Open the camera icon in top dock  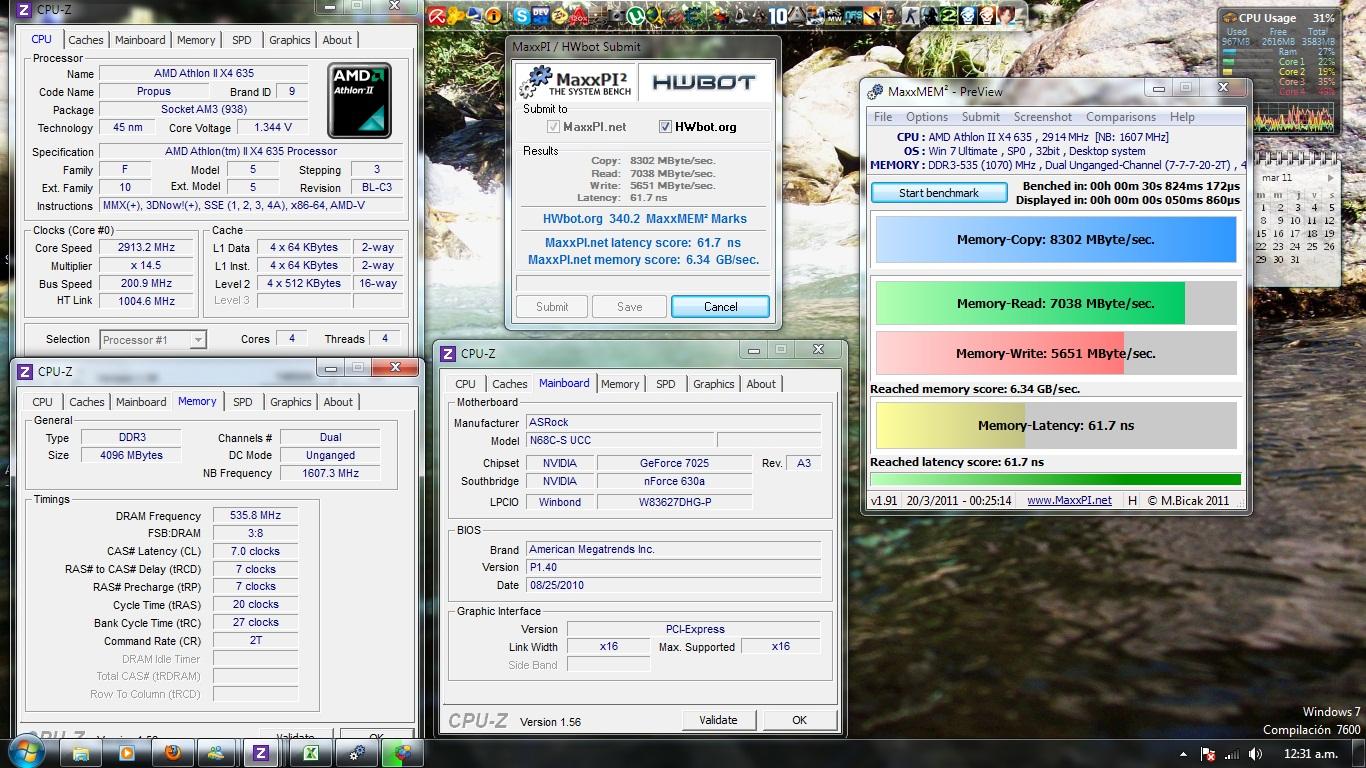pos(617,16)
